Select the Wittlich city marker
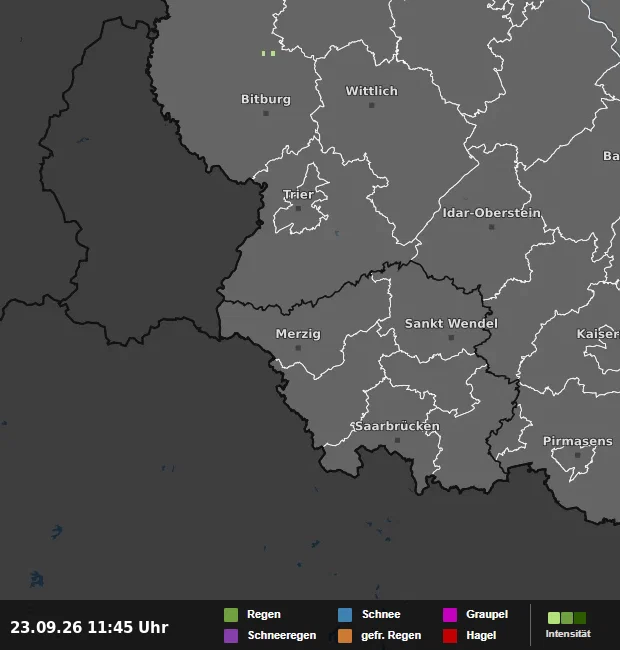Viewport: 620px width, 650px height. tap(372, 105)
